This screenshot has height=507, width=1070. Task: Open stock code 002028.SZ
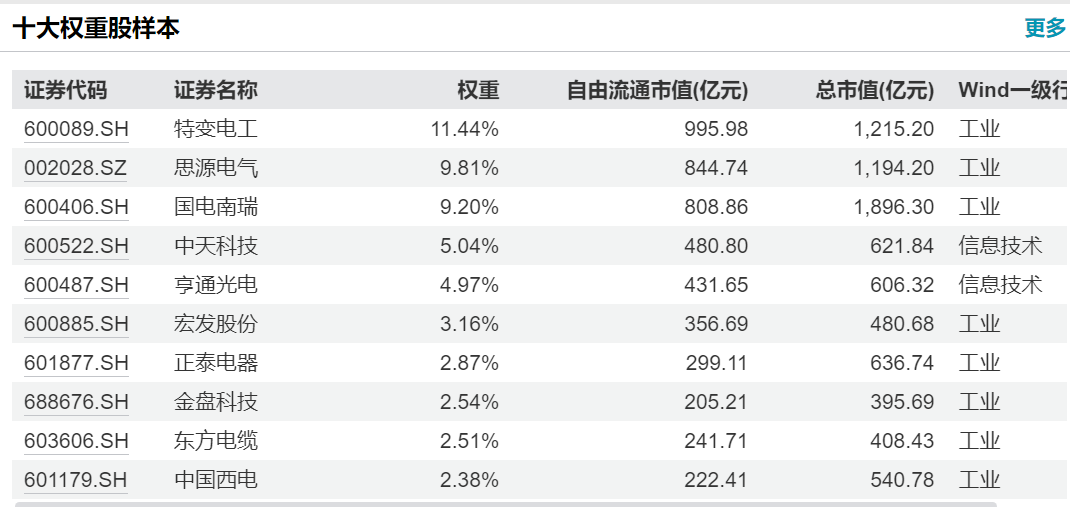pos(76,168)
